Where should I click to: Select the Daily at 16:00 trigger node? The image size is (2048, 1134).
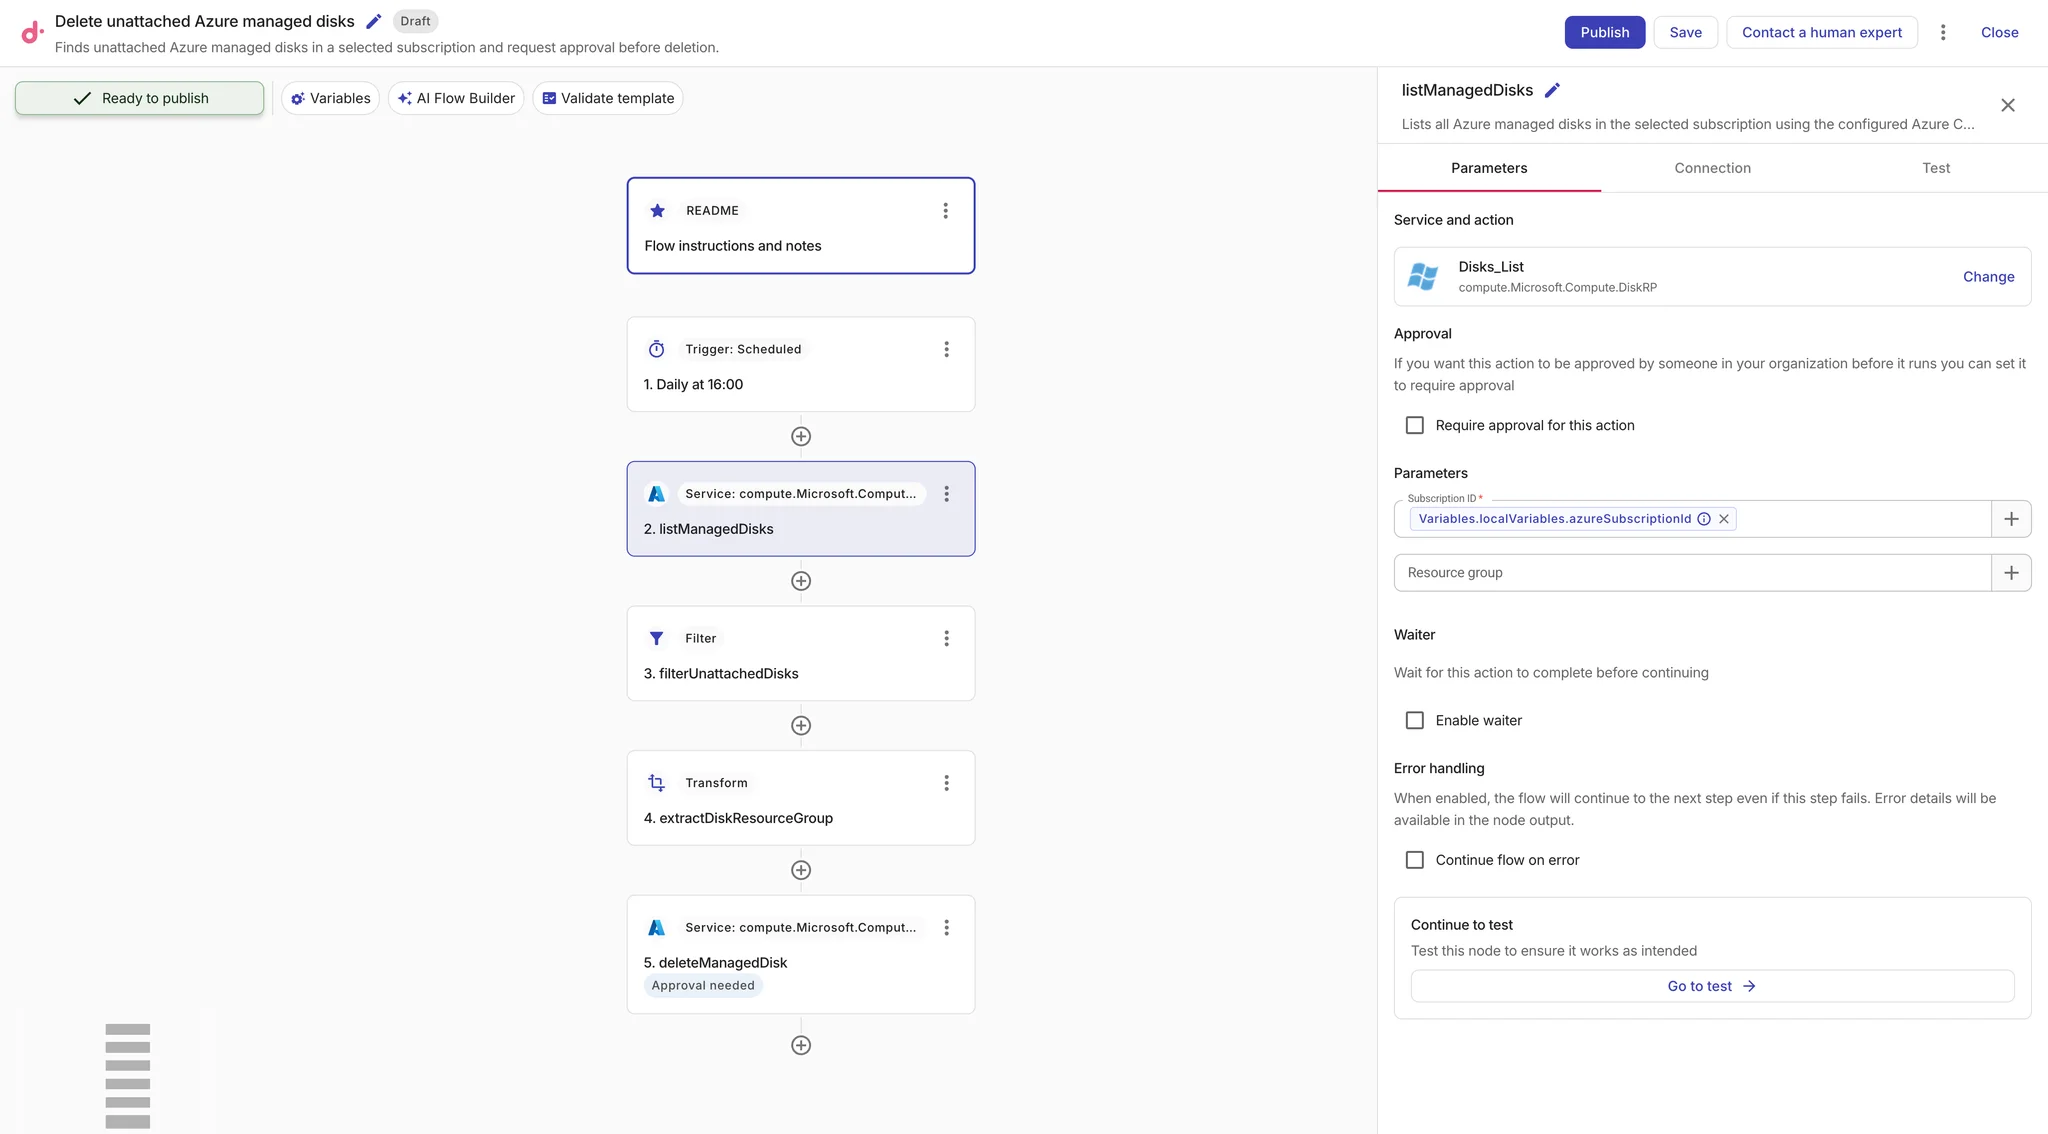coord(801,364)
